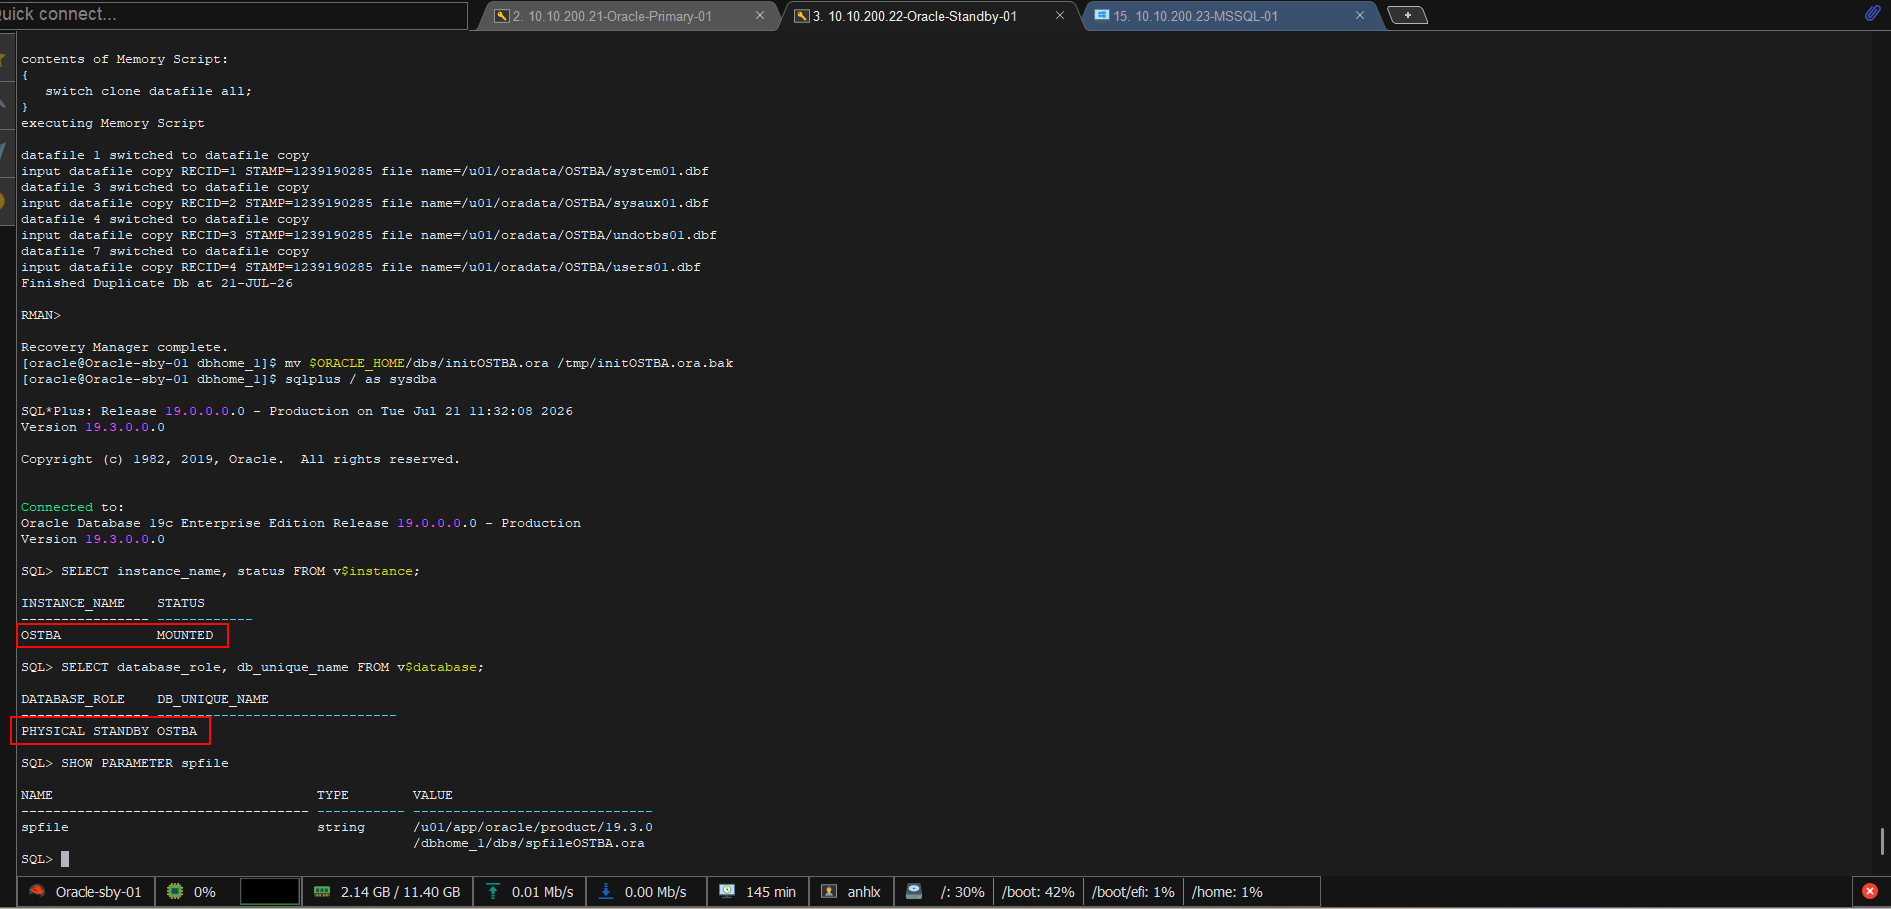Close the MSSQL-01 tab
The width and height of the screenshot is (1891, 909).
point(1360,16)
